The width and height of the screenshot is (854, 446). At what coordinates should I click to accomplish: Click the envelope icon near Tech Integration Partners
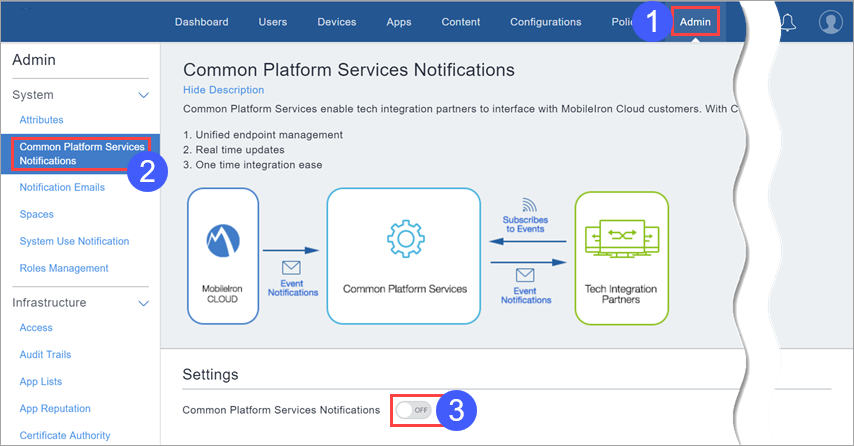[525, 275]
